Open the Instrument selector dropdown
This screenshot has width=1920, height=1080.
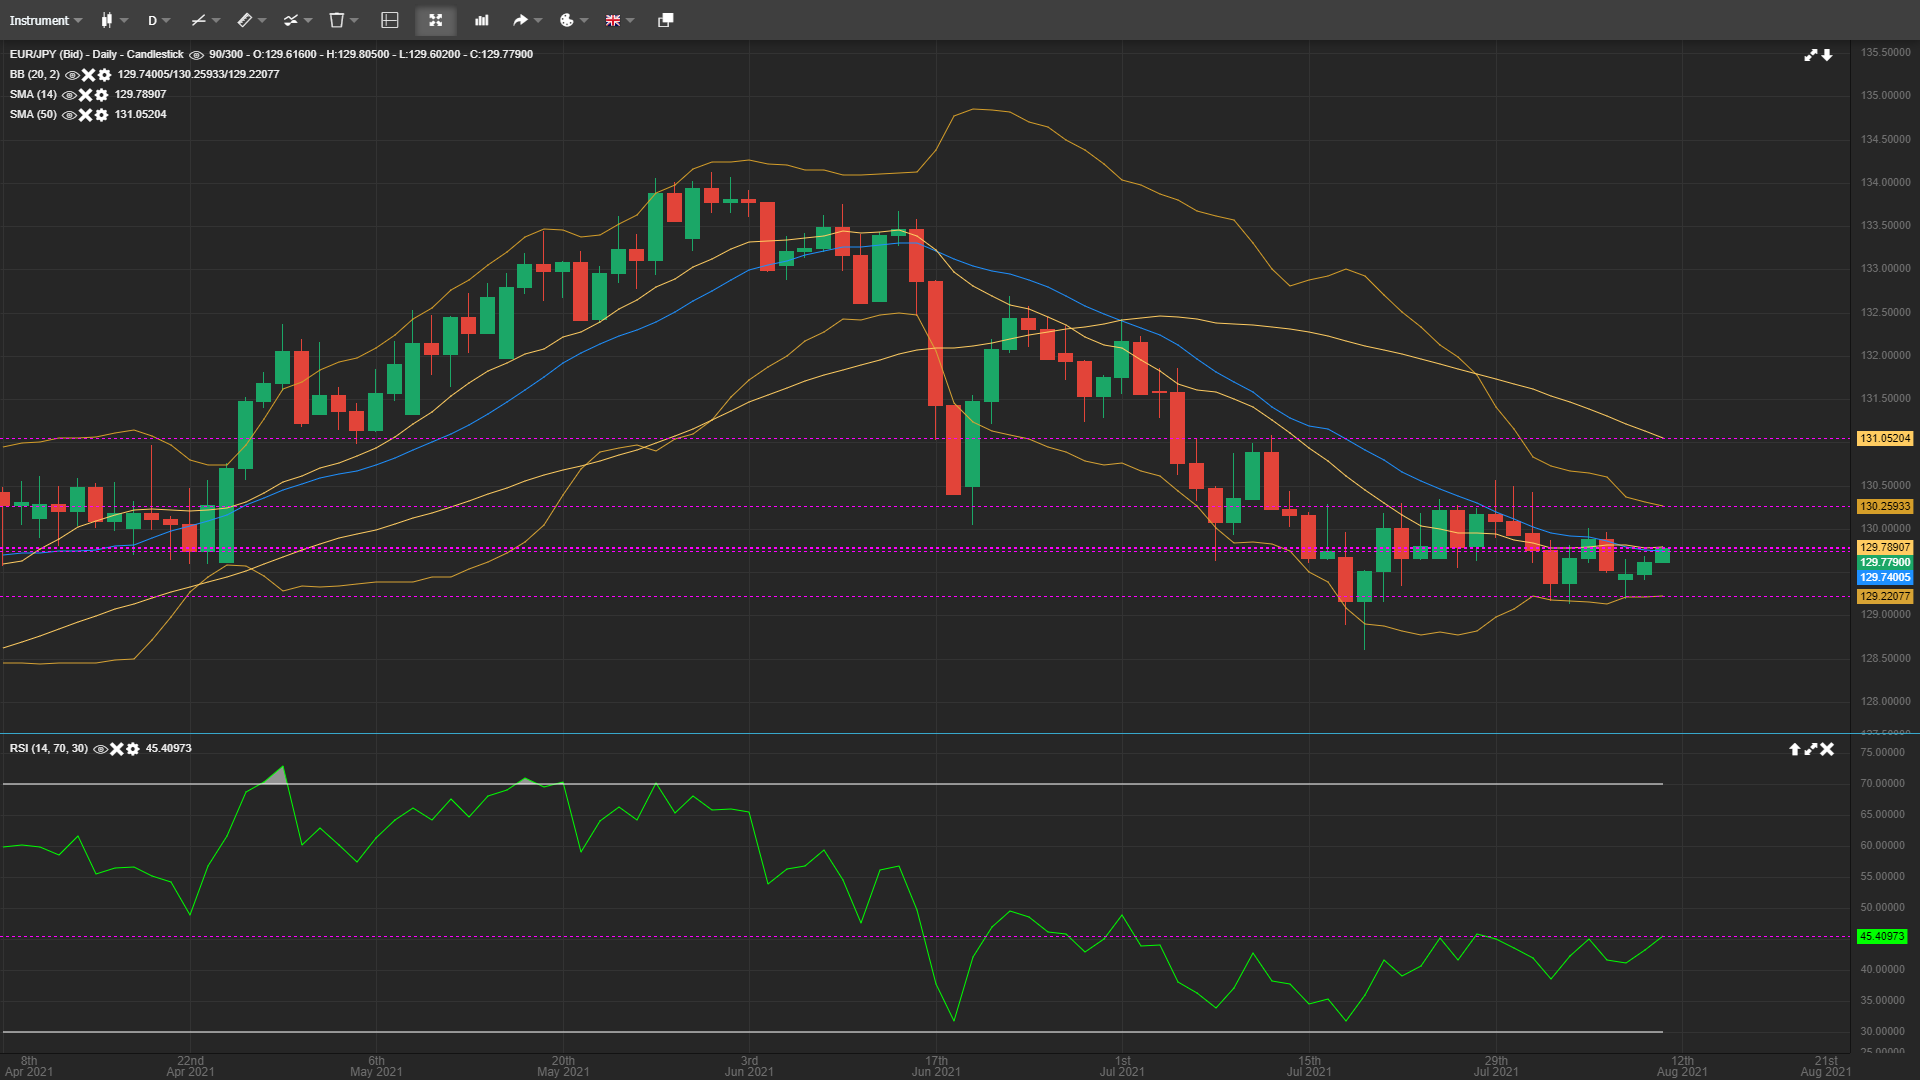46,20
